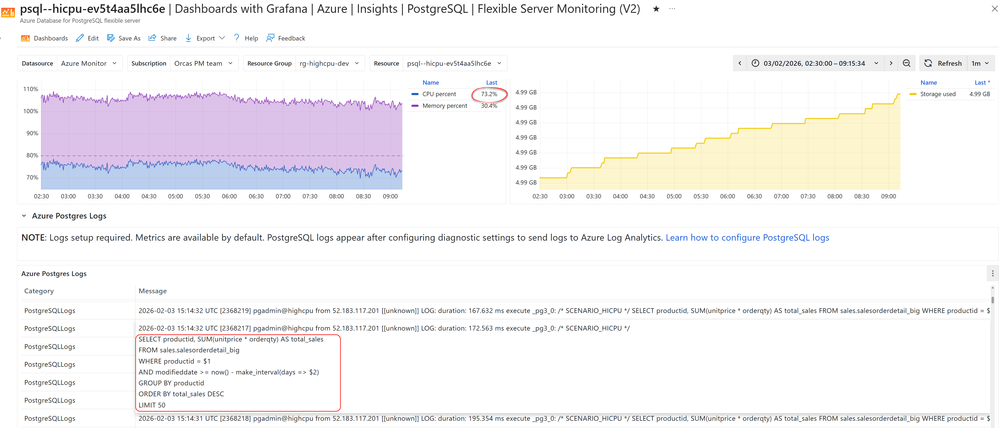This screenshot has height=428, width=999.
Task: Select log message with duration 195.354 ms
Action: tap(564, 418)
